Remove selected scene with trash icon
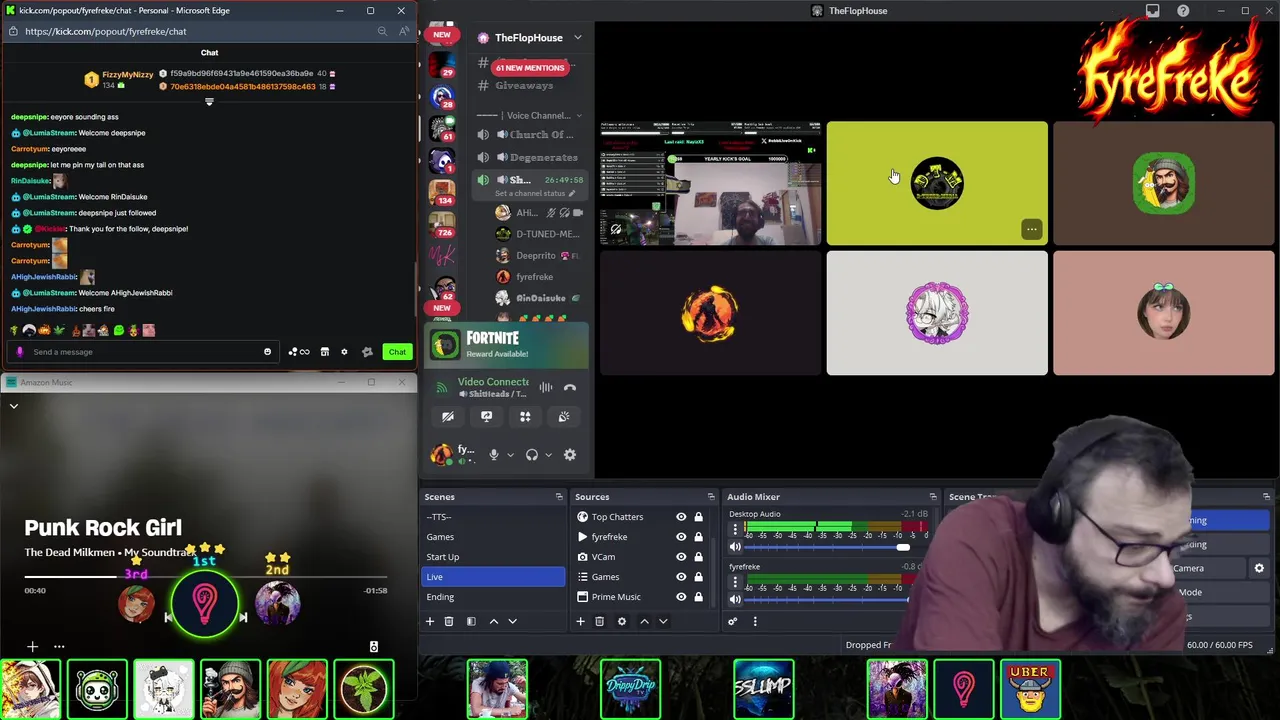The height and width of the screenshot is (720, 1280). pyautogui.click(x=449, y=622)
